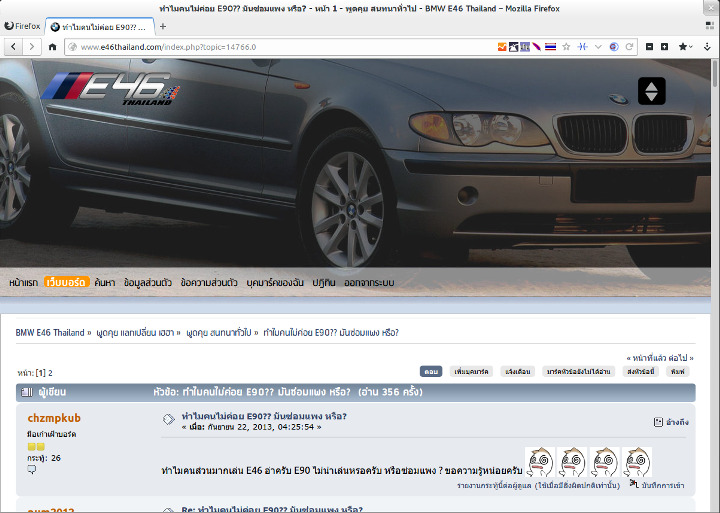Image resolution: width=720 pixels, height=513 pixels.
Task: Click the RSS feed icon in address bar
Action: tap(502, 46)
